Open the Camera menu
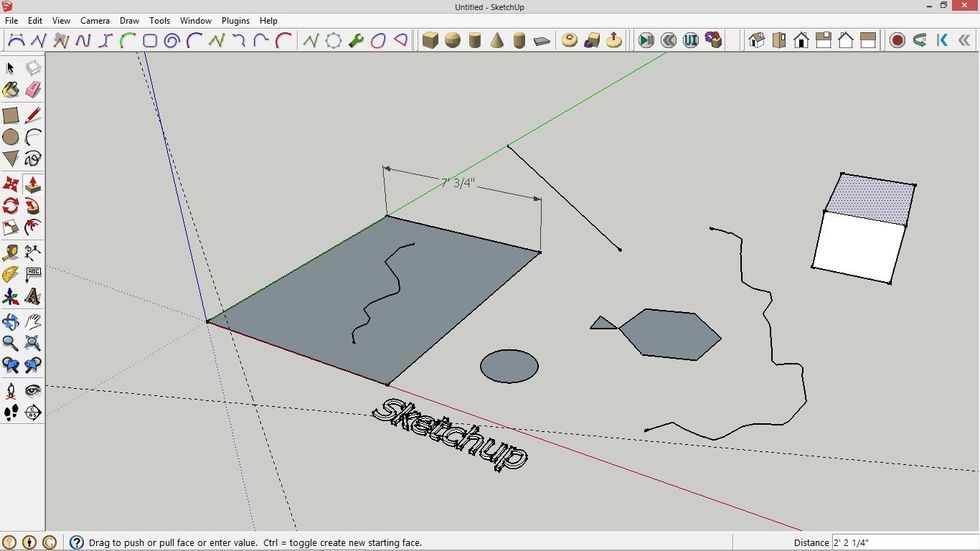This screenshot has height=551, width=980. (x=94, y=21)
